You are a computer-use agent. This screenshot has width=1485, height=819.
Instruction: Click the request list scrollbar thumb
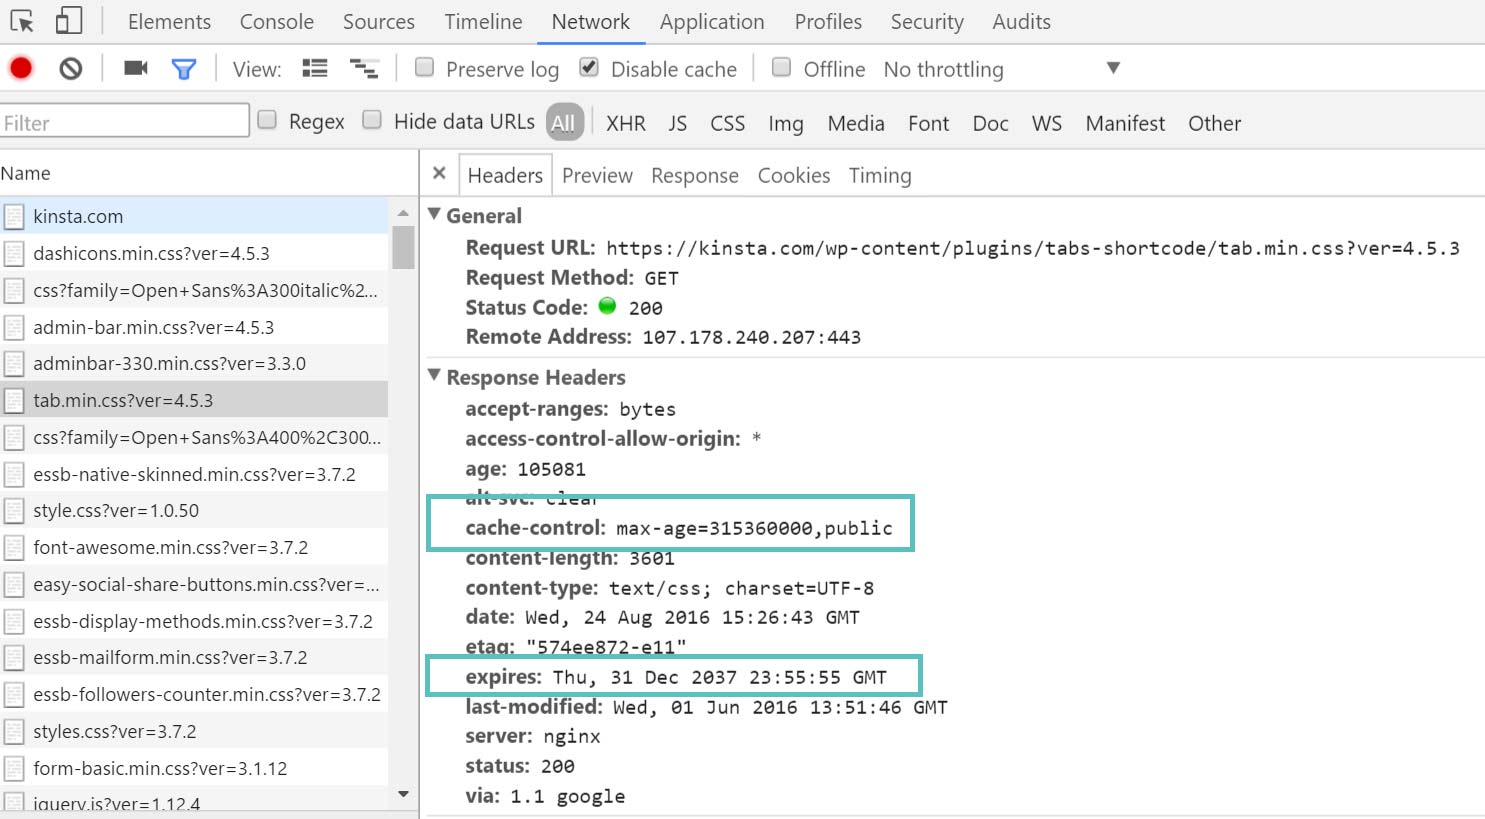click(x=403, y=247)
